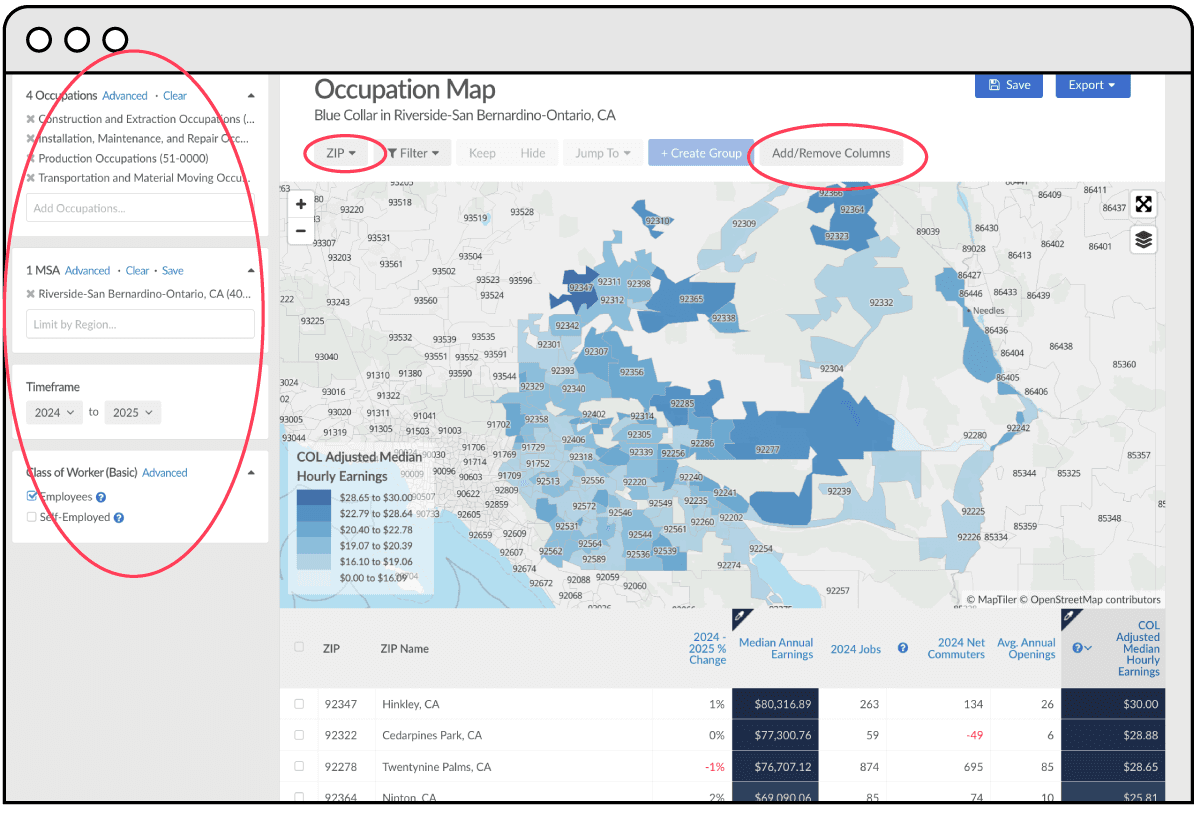The width and height of the screenshot is (1200, 813).
Task: Click help icon beside 2024 Jobs column
Action: tap(902, 649)
